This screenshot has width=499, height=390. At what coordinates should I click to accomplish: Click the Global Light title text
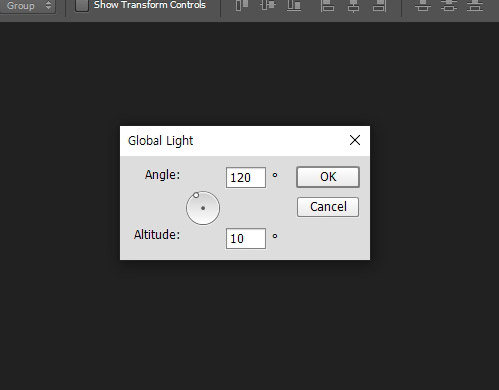160,141
